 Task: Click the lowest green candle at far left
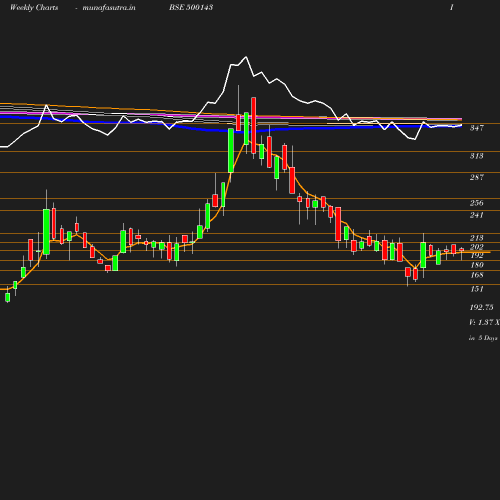[x=8, y=297]
